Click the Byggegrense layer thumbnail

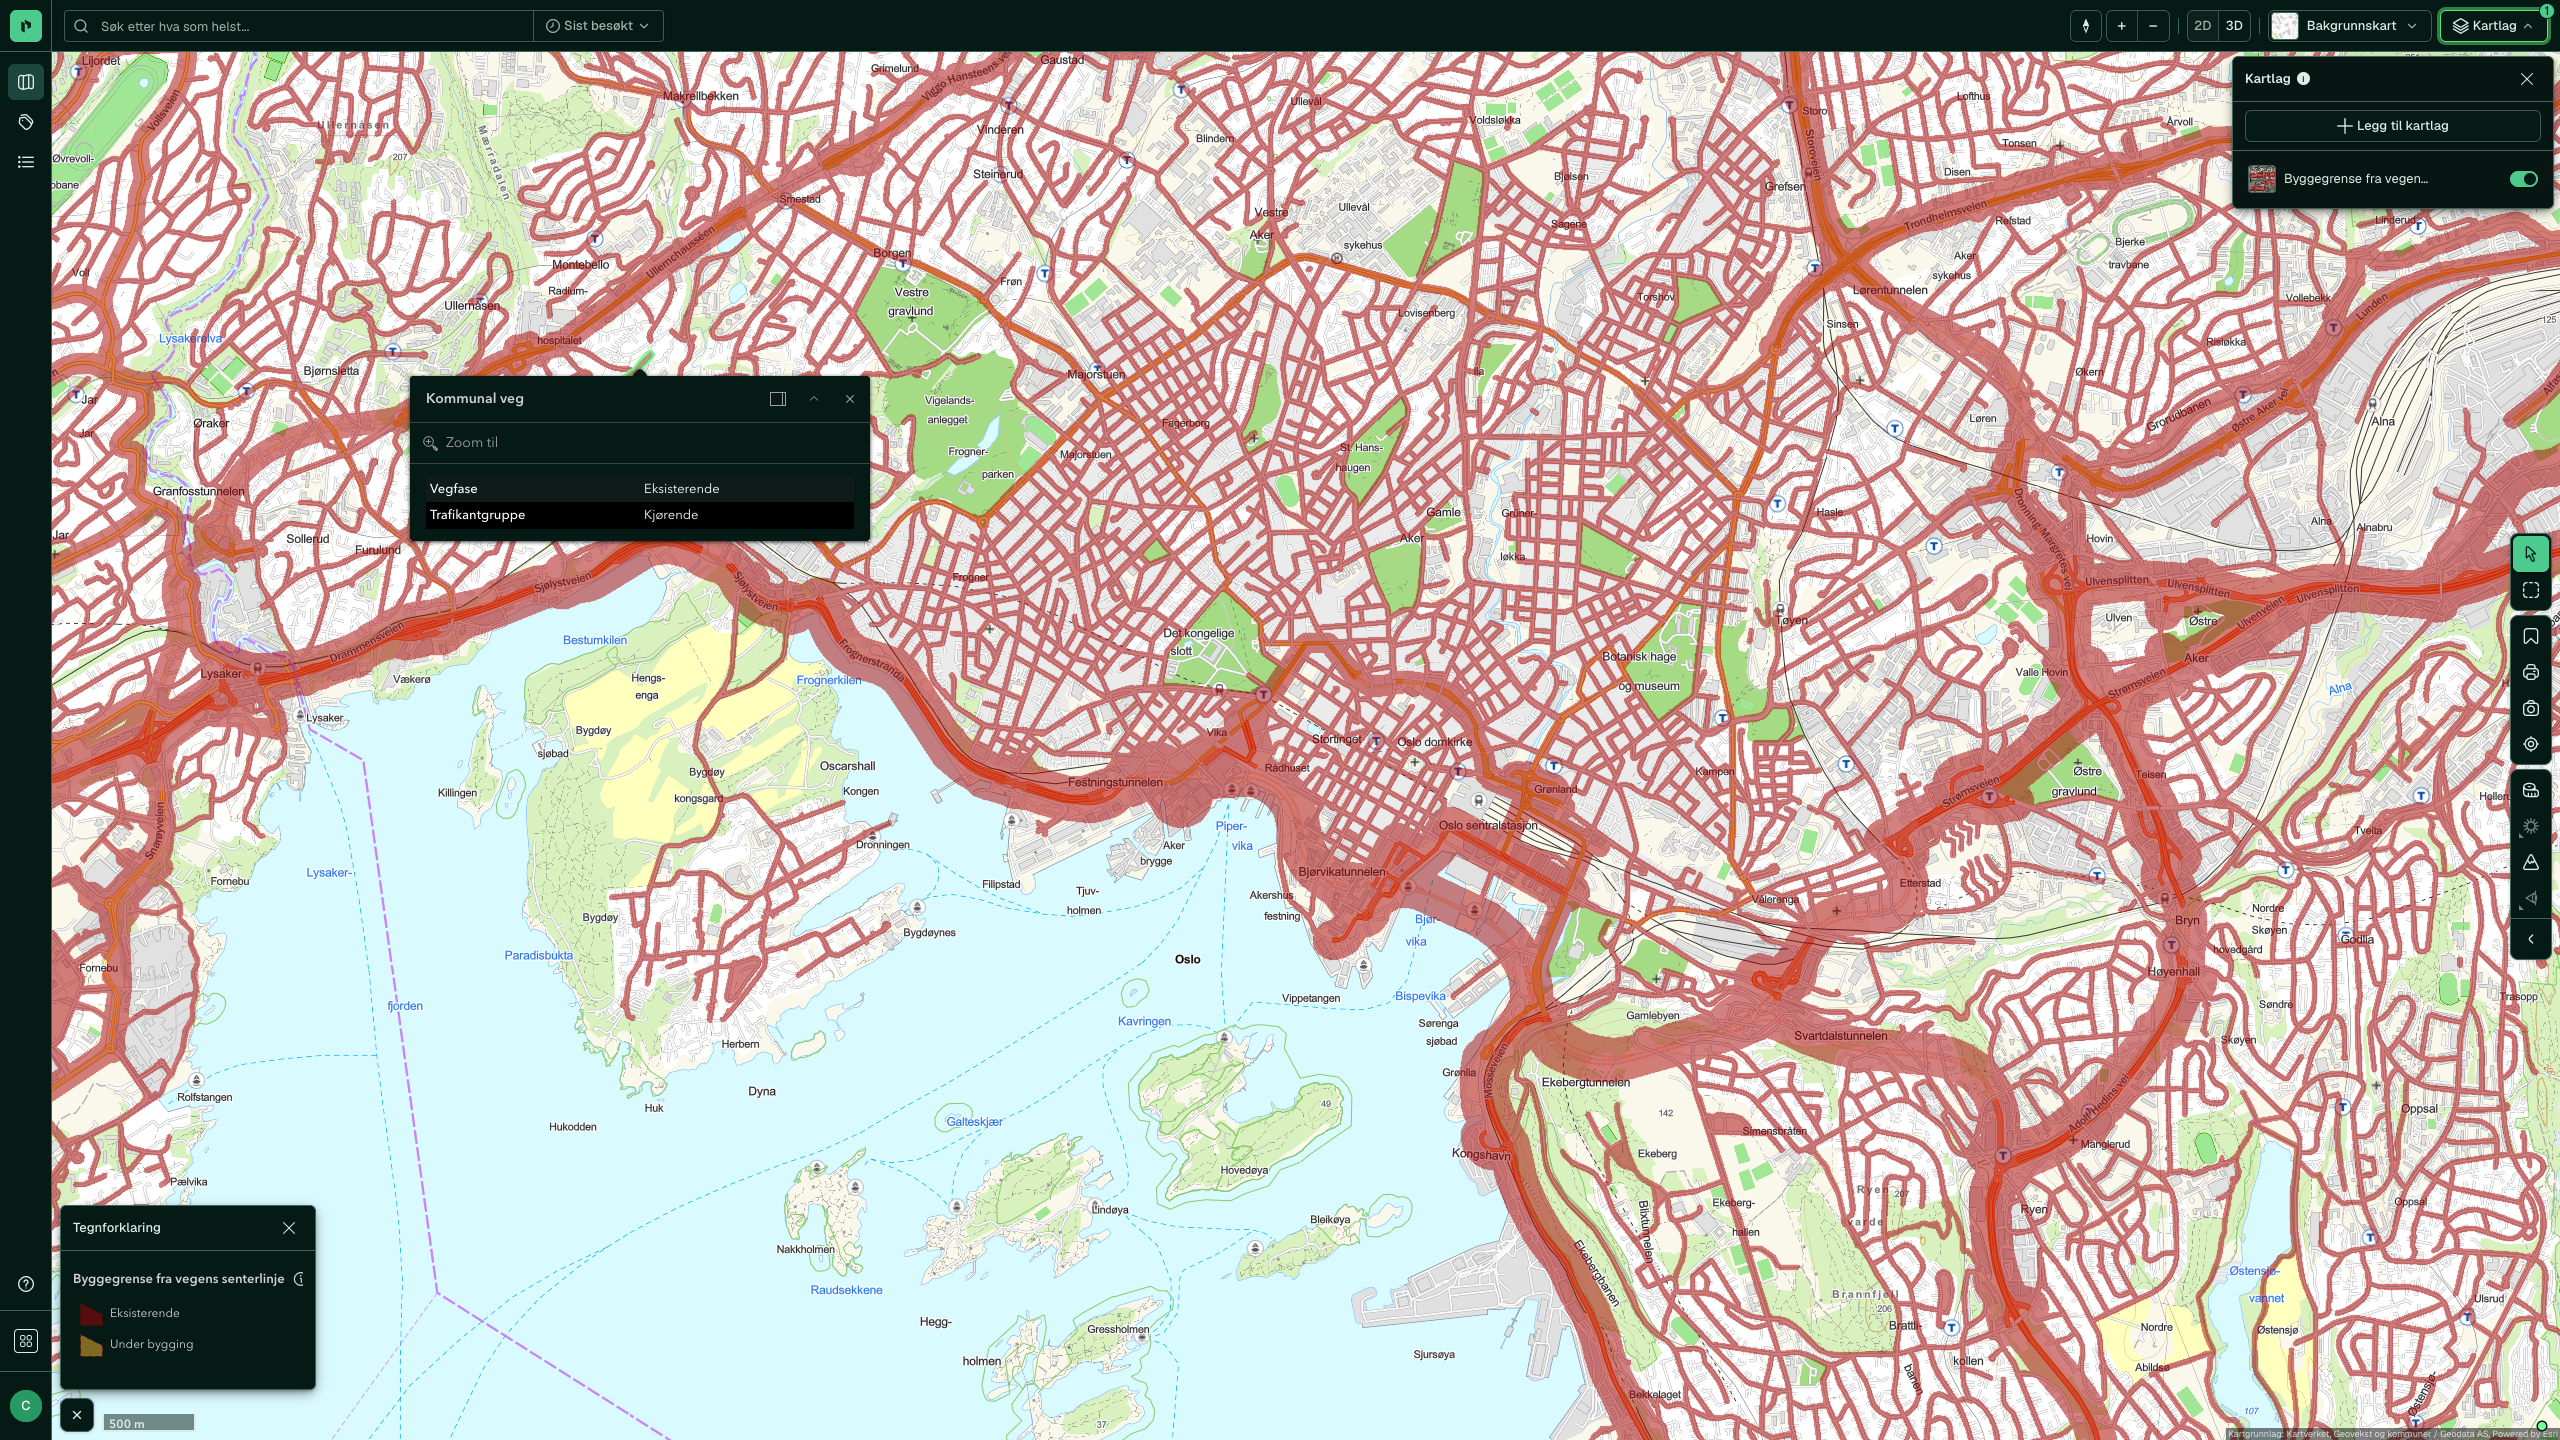[x=2262, y=179]
